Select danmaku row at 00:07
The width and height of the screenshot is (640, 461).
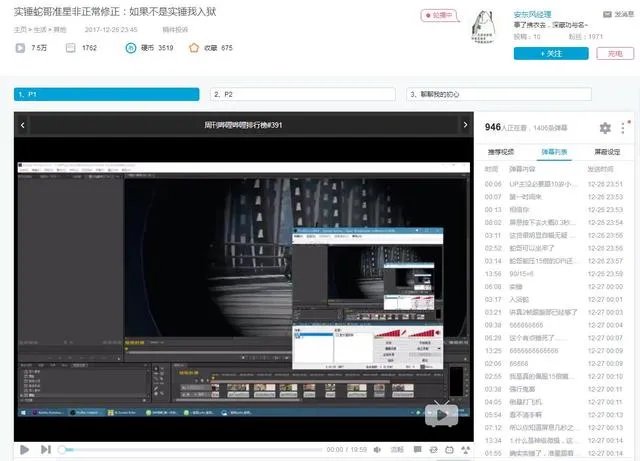(554, 197)
